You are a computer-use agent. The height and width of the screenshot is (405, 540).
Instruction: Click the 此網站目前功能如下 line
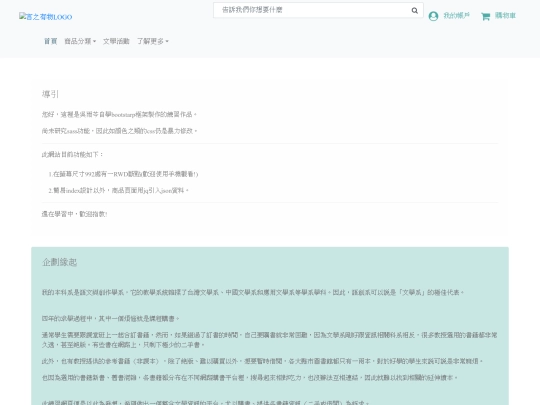click(72, 154)
